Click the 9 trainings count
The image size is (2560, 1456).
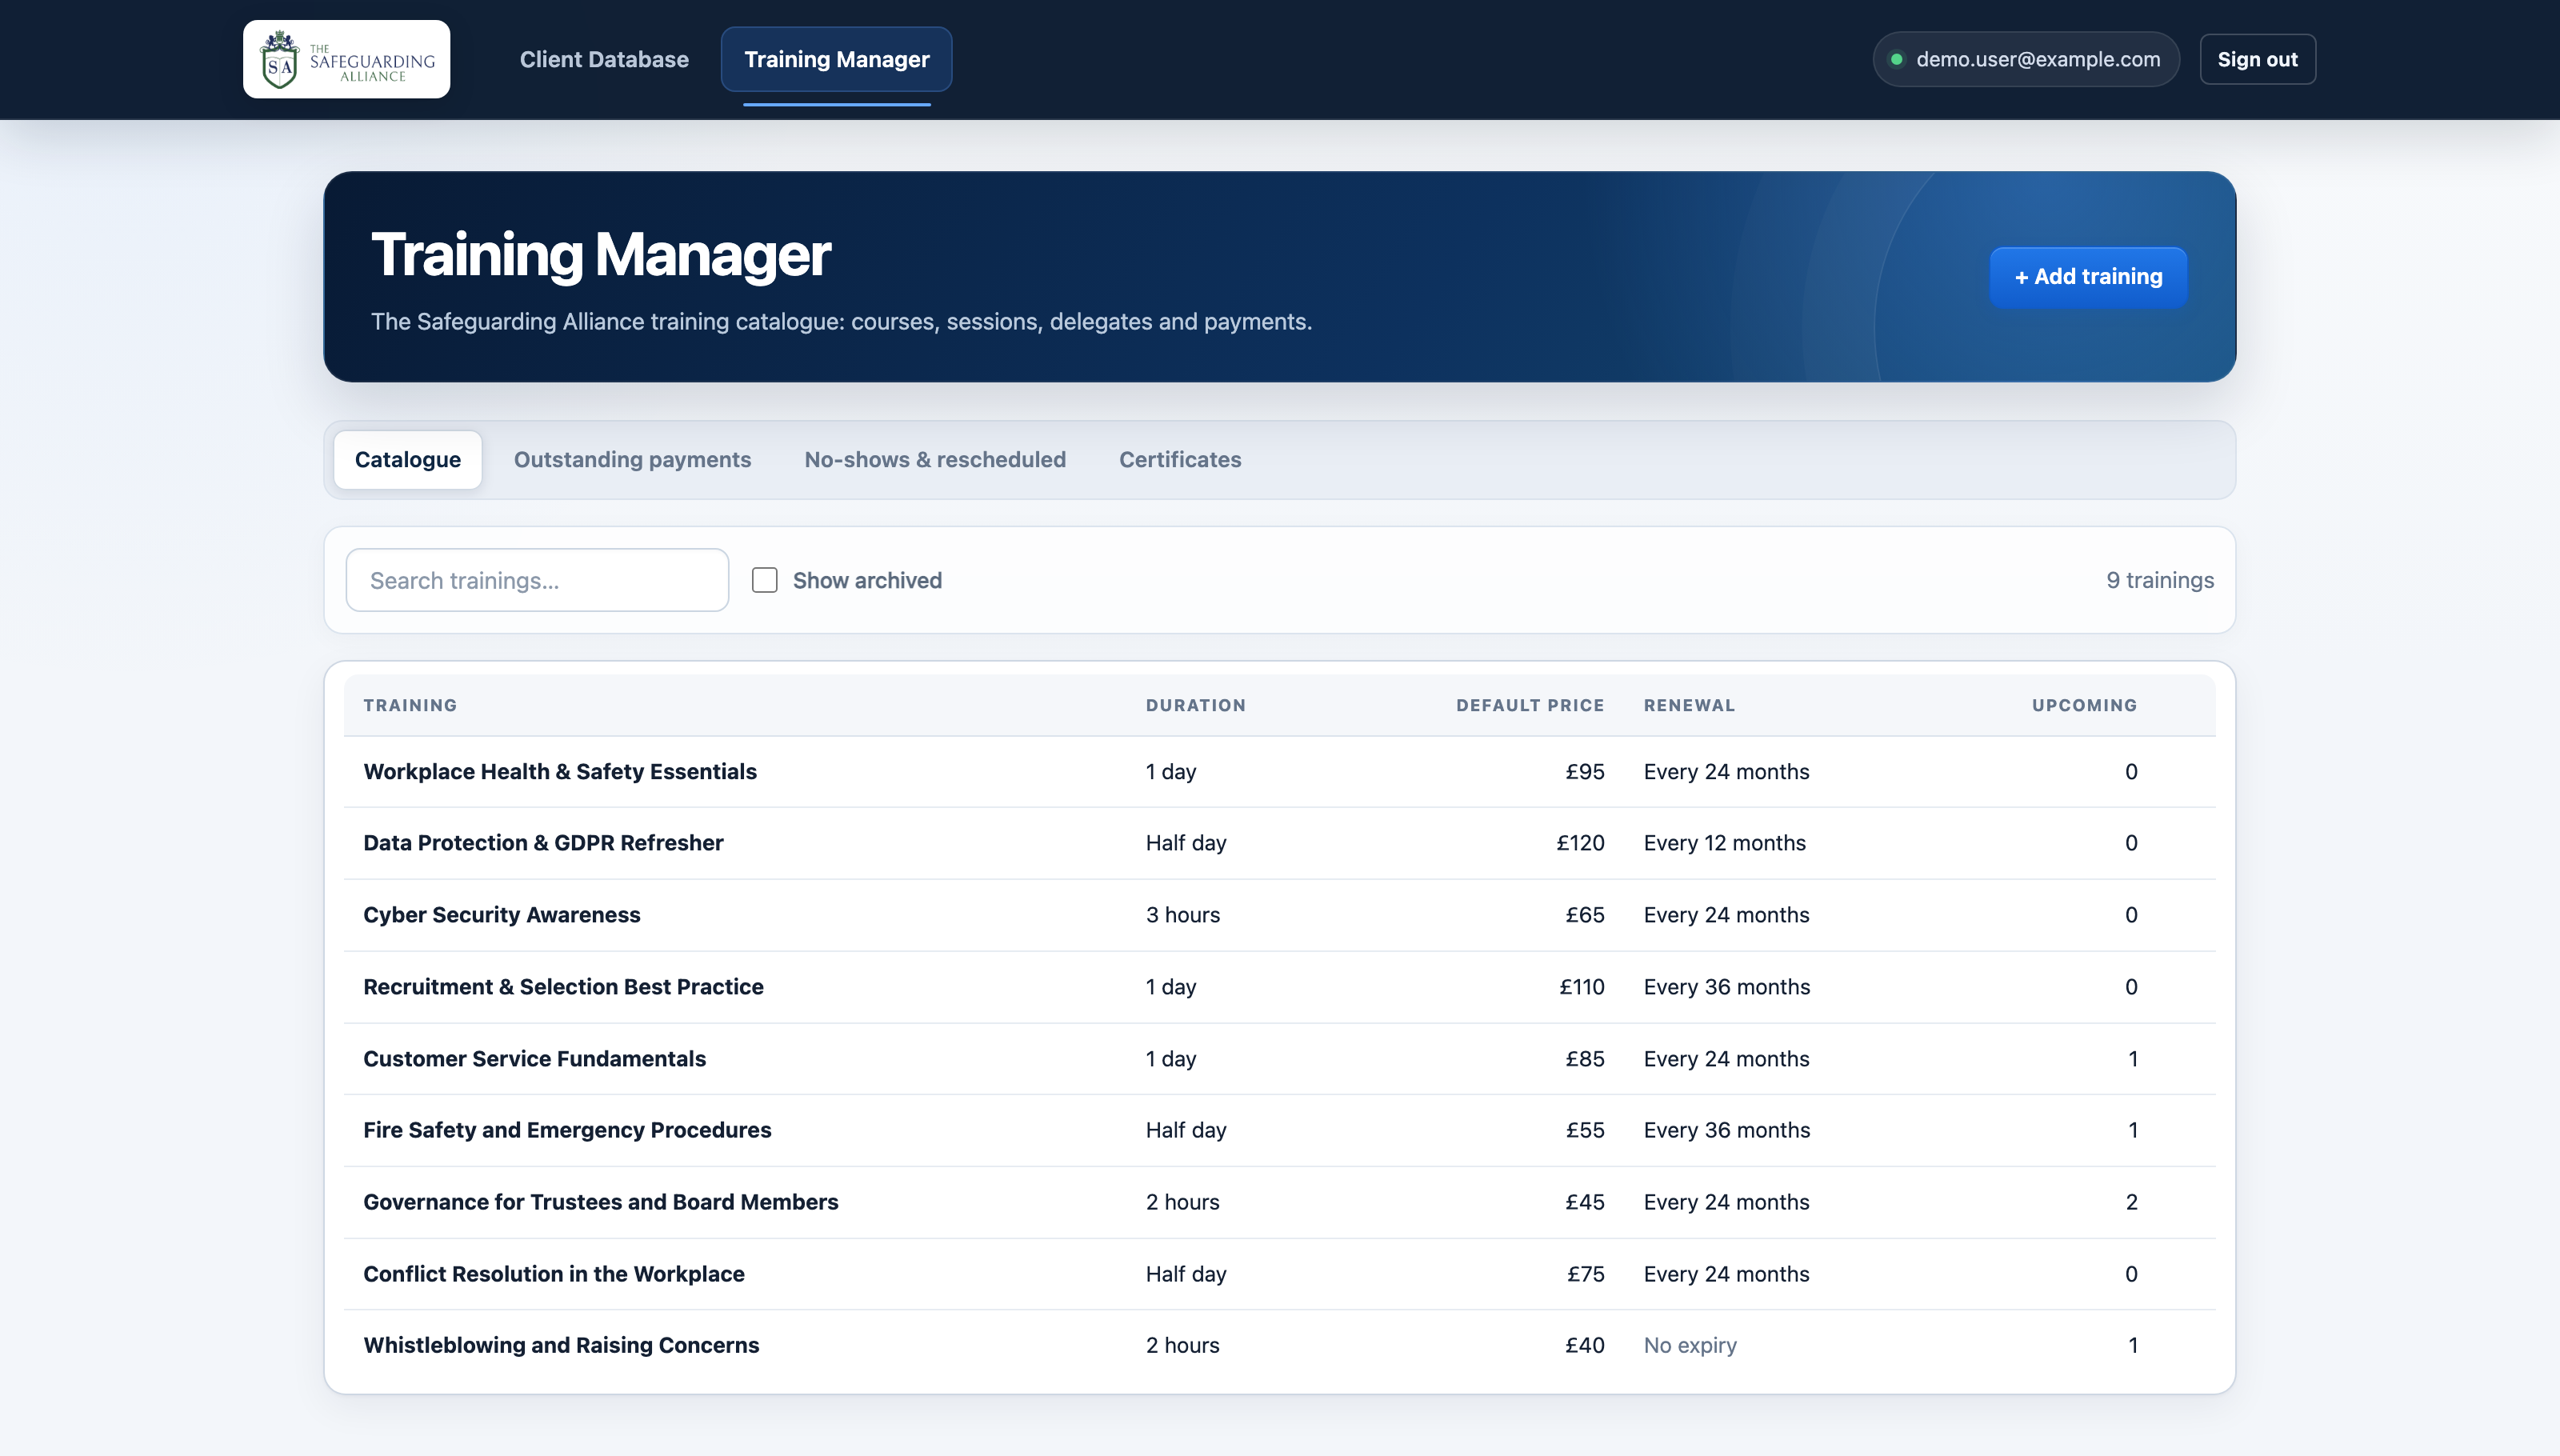(x=2160, y=580)
